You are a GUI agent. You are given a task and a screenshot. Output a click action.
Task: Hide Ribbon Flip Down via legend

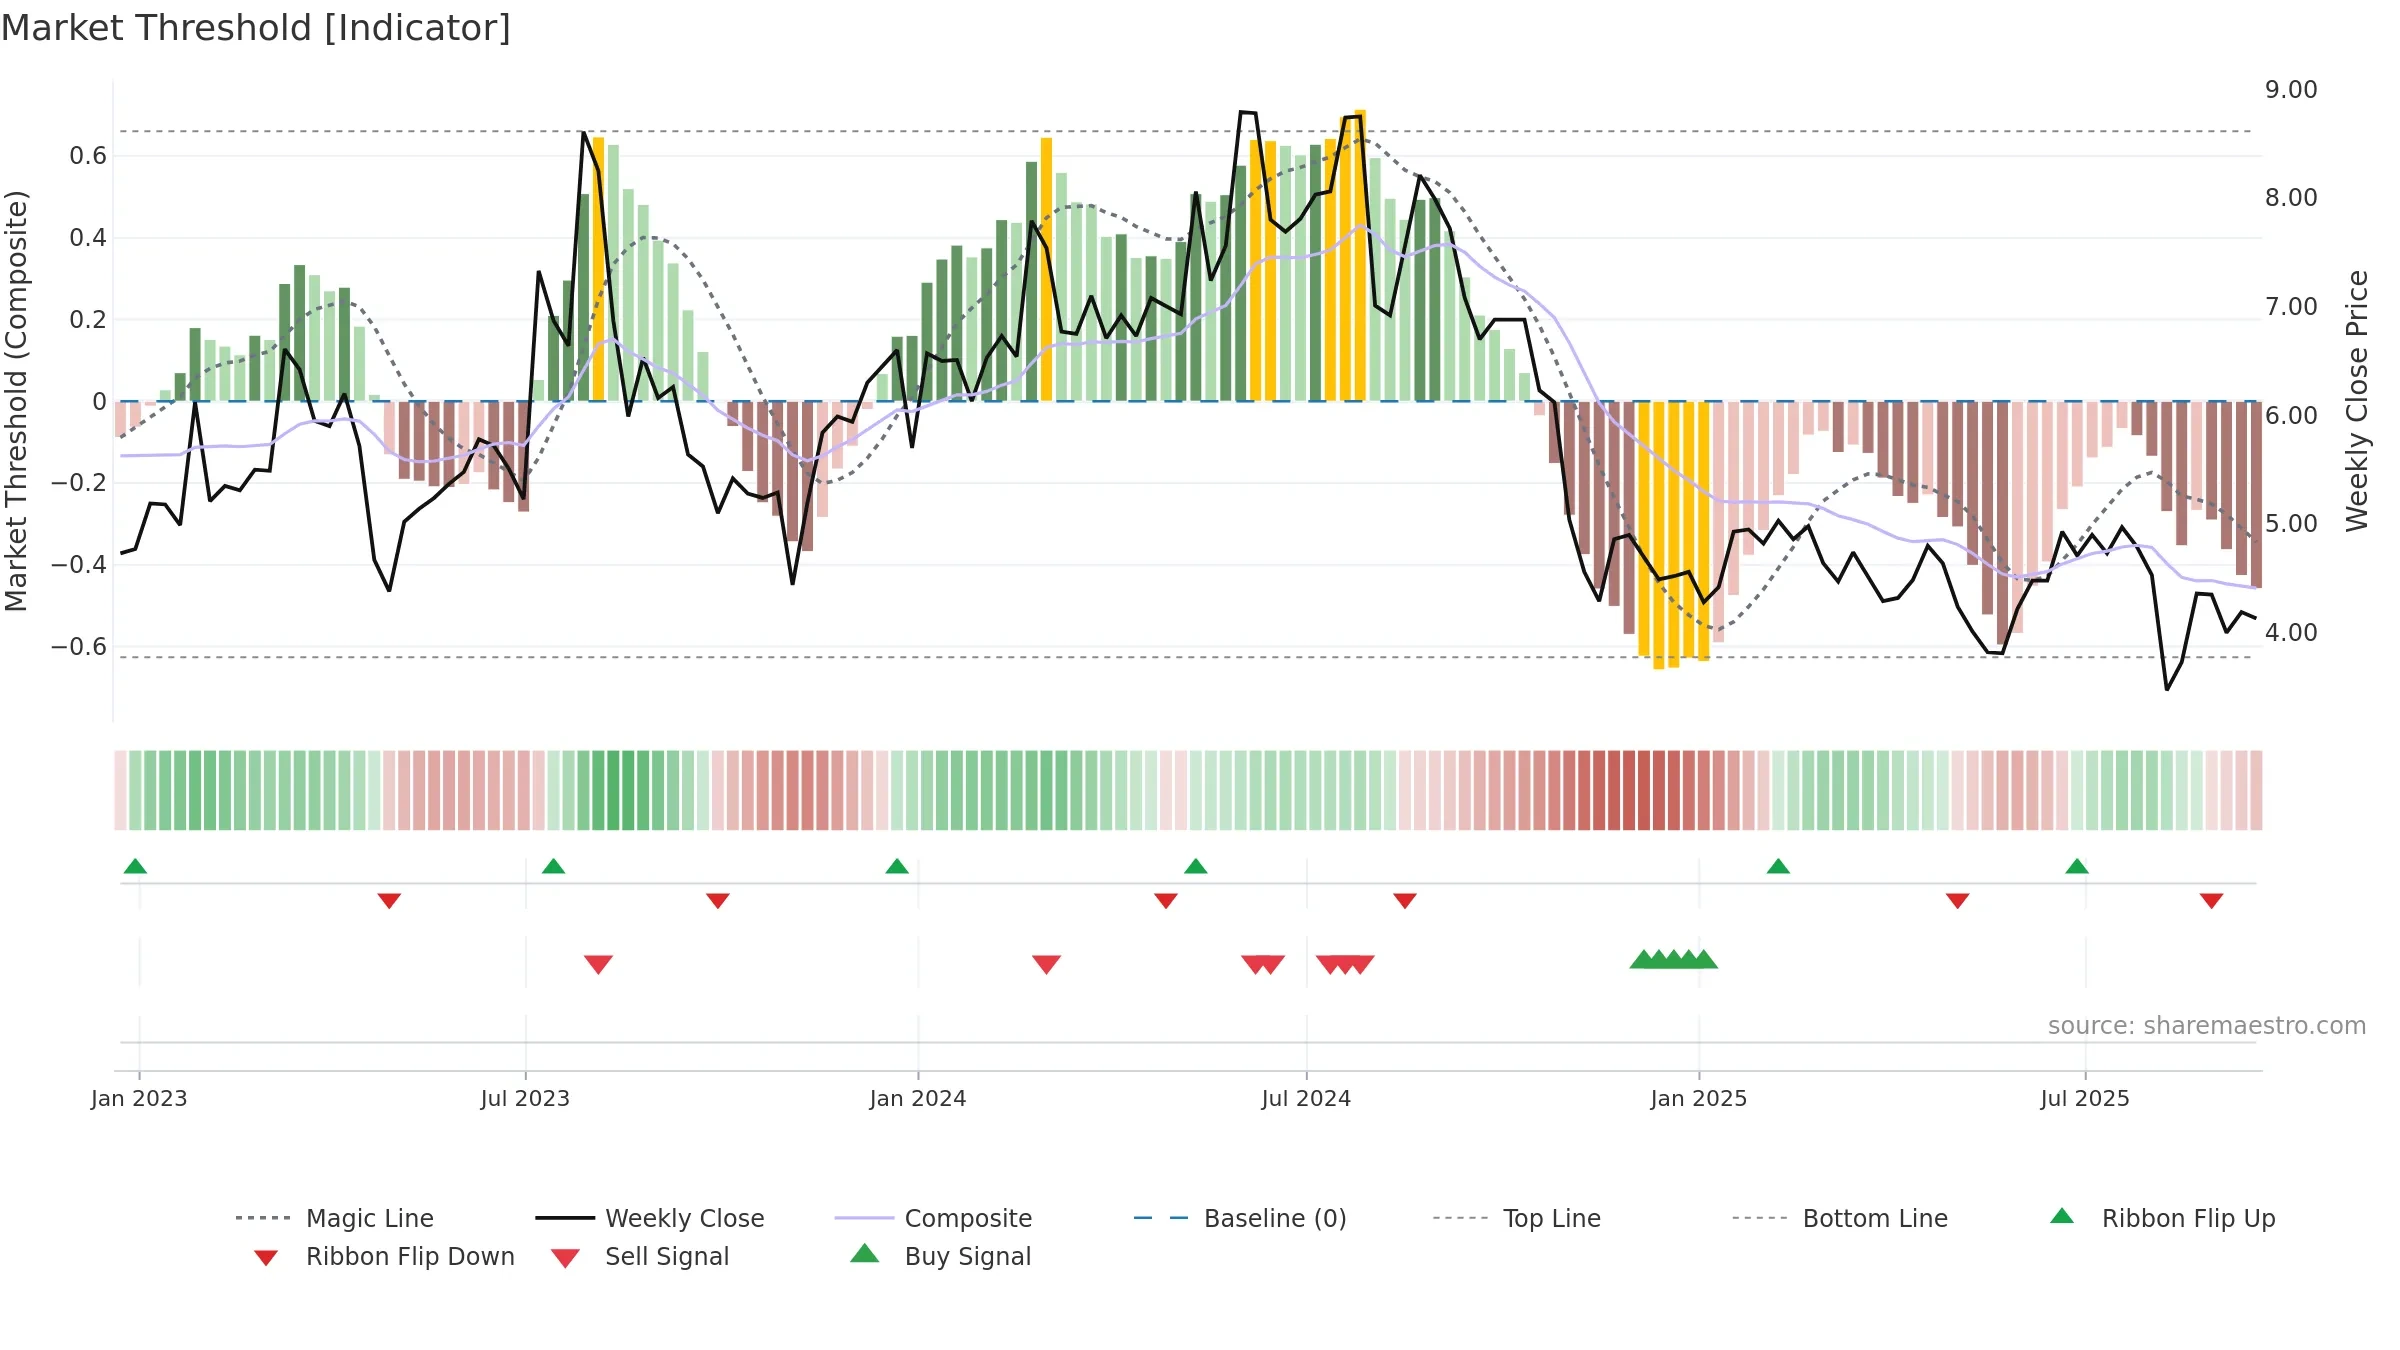383,1257
